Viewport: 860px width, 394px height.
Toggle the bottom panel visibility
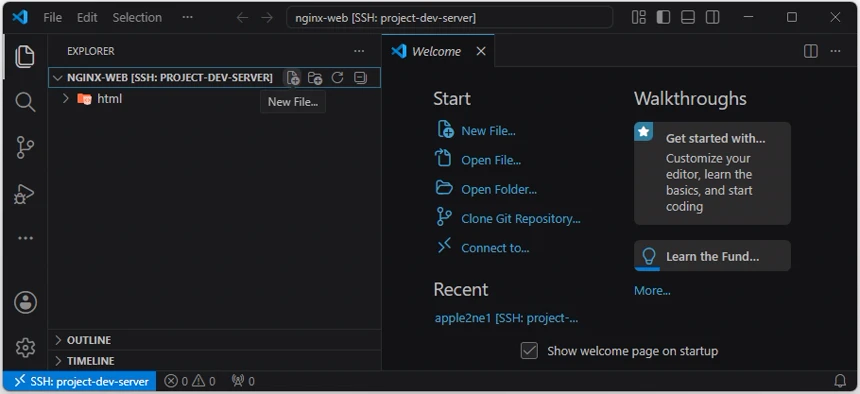[x=688, y=18]
